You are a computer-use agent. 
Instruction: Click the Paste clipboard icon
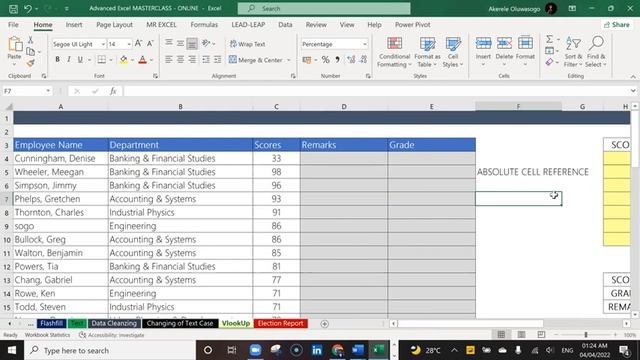click(15, 44)
